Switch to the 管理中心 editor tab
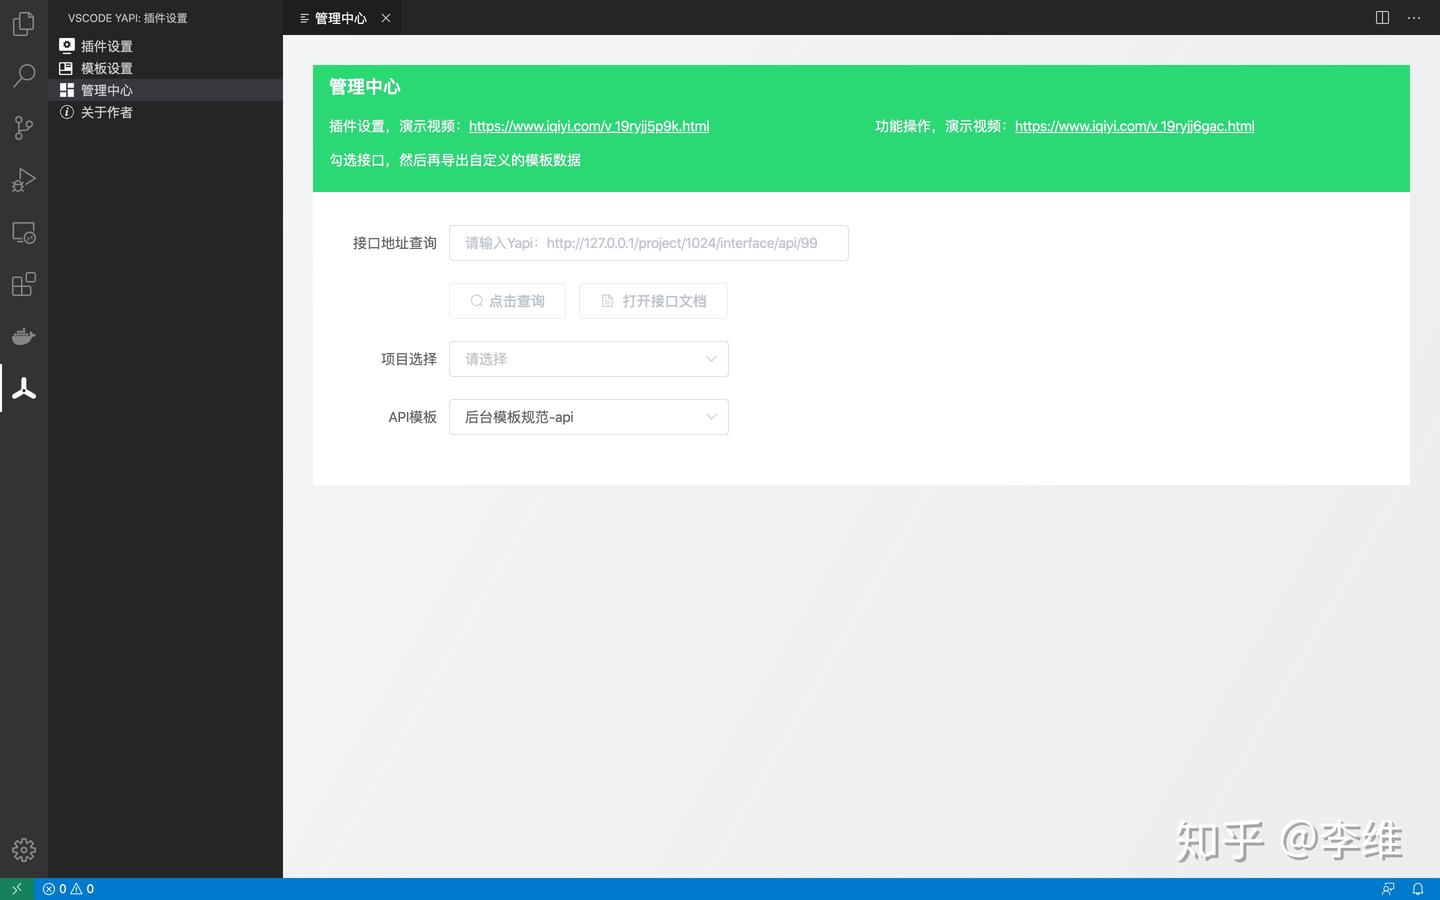 click(x=340, y=17)
